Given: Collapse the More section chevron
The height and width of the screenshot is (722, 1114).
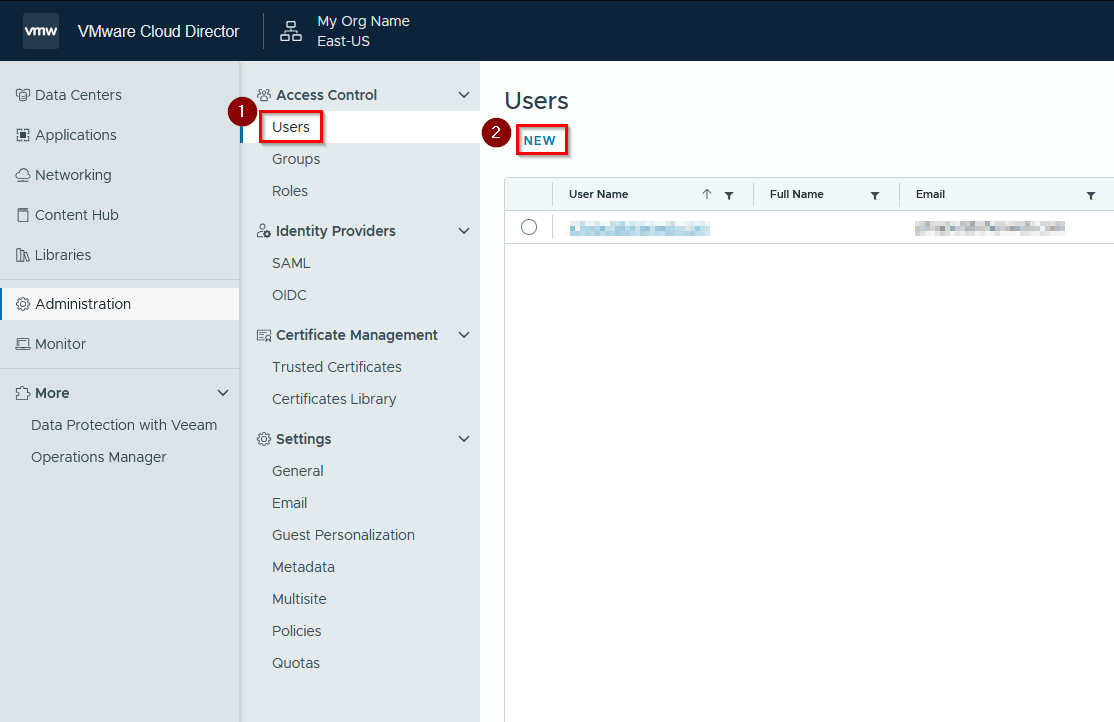Looking at the screenshot, I should click(223, 393).
